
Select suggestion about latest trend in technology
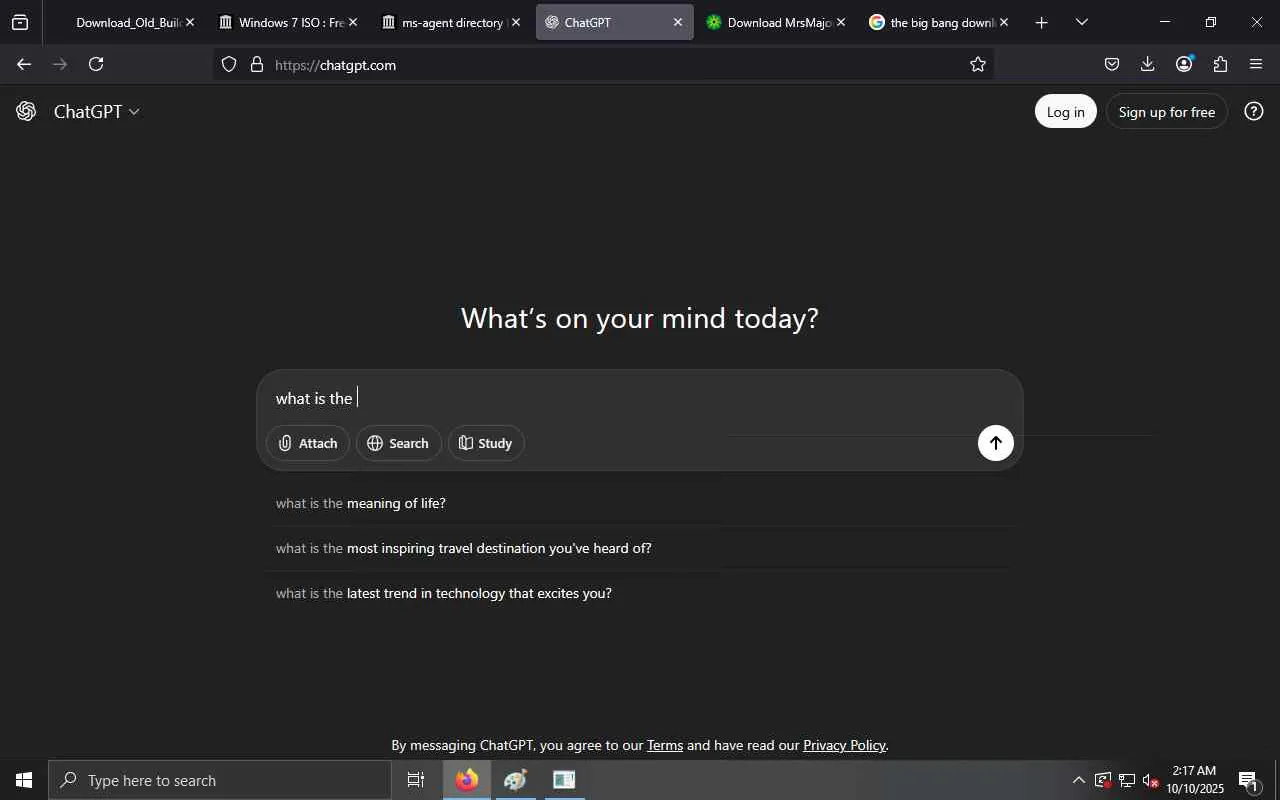pos(640,593)
